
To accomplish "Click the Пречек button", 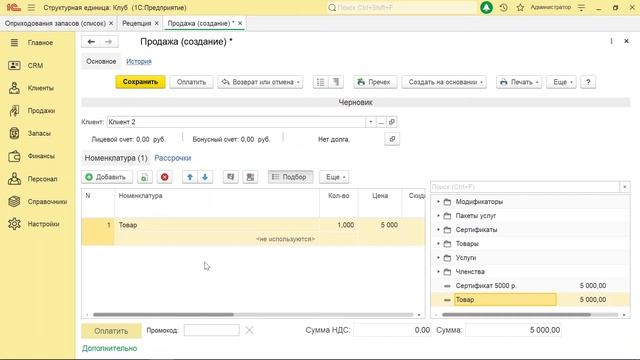I will click(374, 82).
